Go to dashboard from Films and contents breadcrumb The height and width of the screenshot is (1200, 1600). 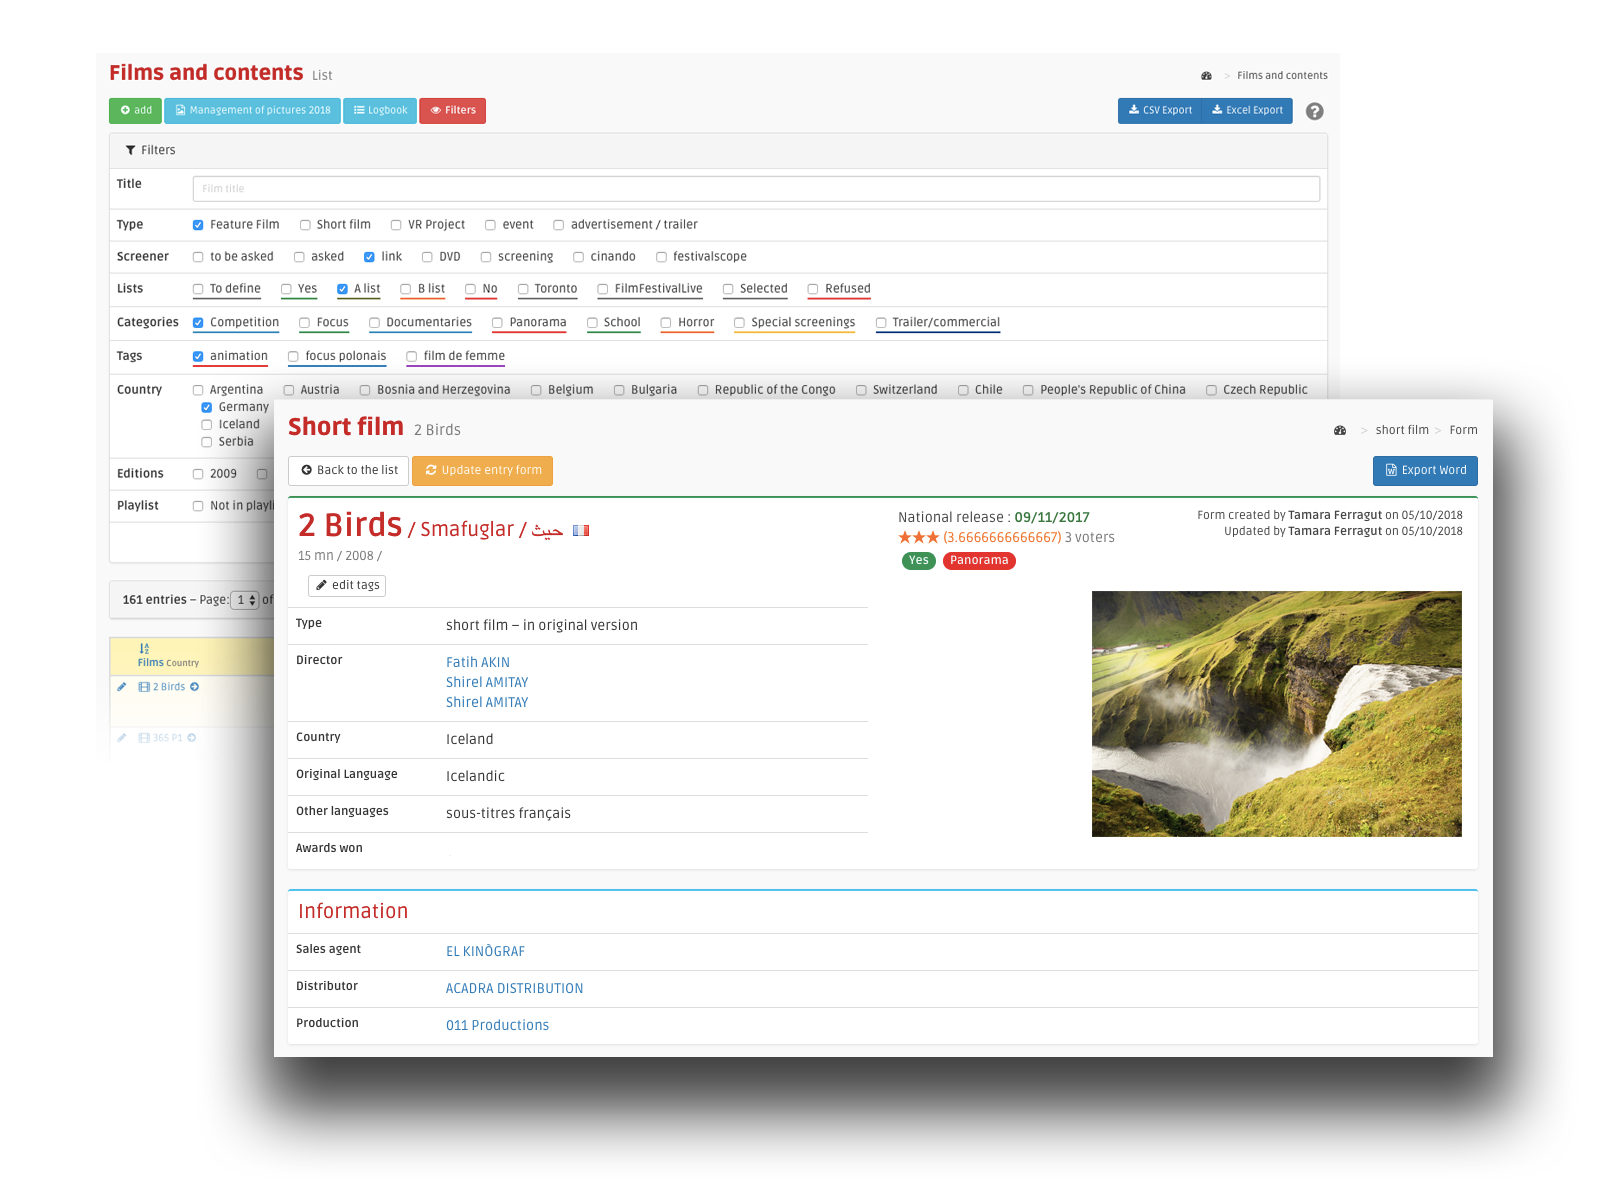click(x=1207, y=76)
